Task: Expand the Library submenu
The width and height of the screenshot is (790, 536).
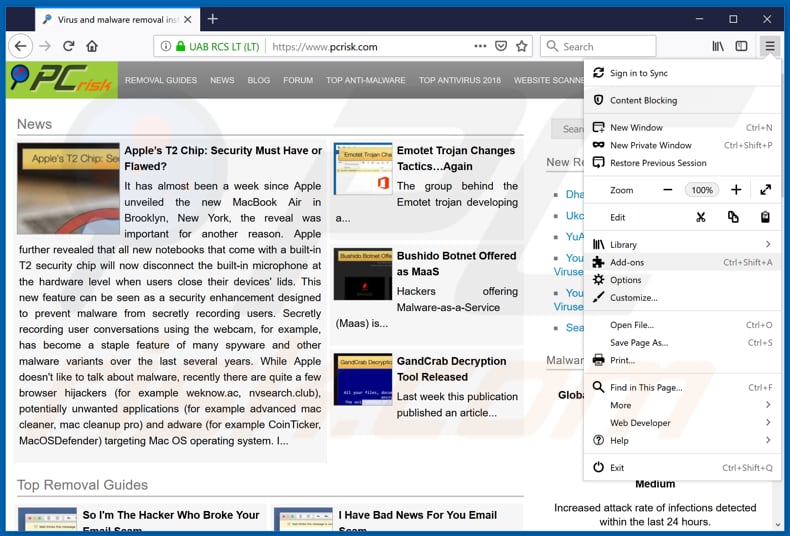Action: point(768,244)
